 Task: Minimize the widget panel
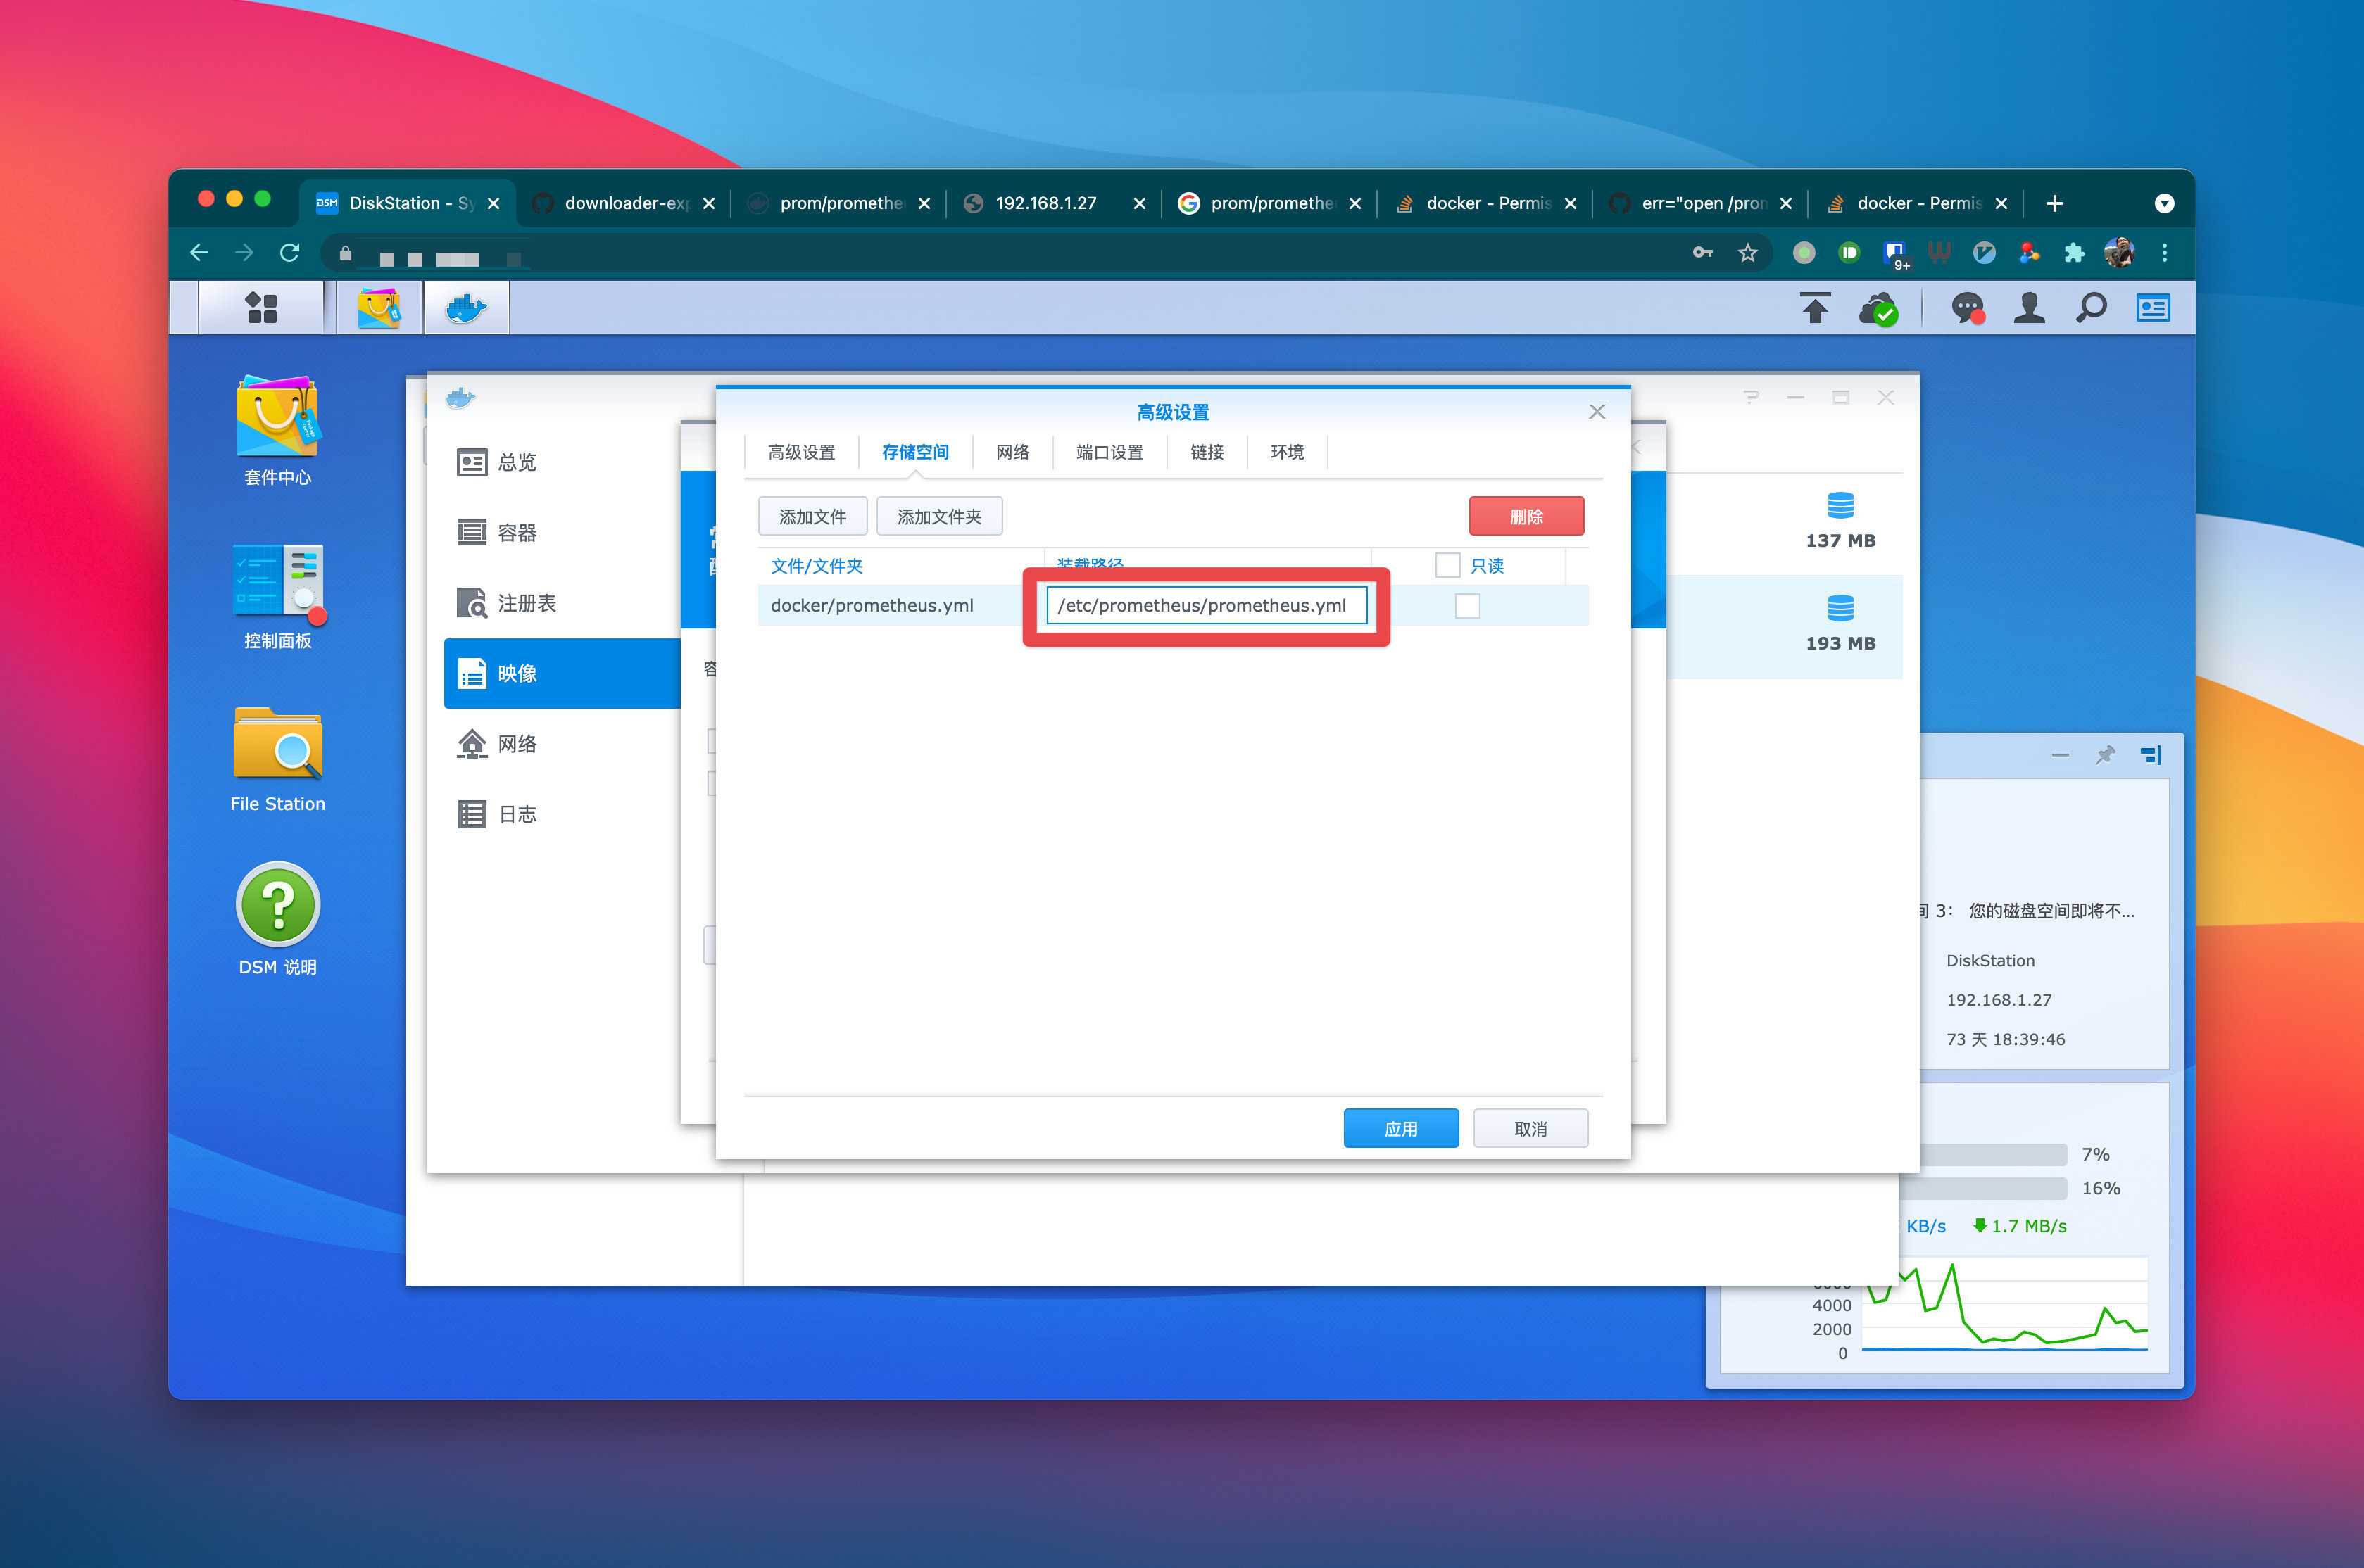2060,755
